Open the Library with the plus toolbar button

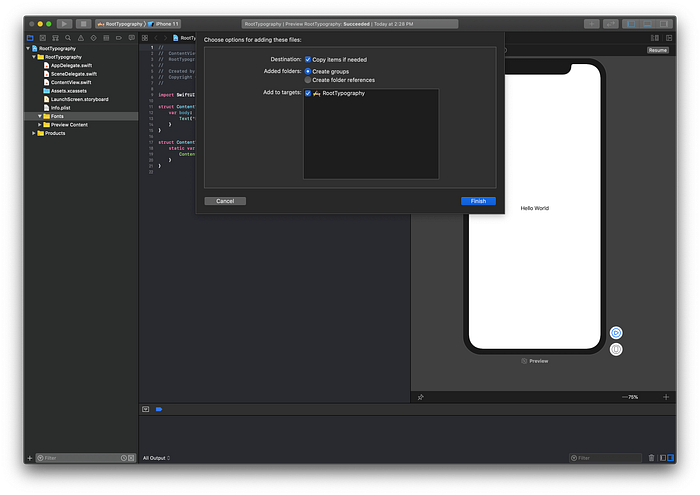click(x=592, y=24)
